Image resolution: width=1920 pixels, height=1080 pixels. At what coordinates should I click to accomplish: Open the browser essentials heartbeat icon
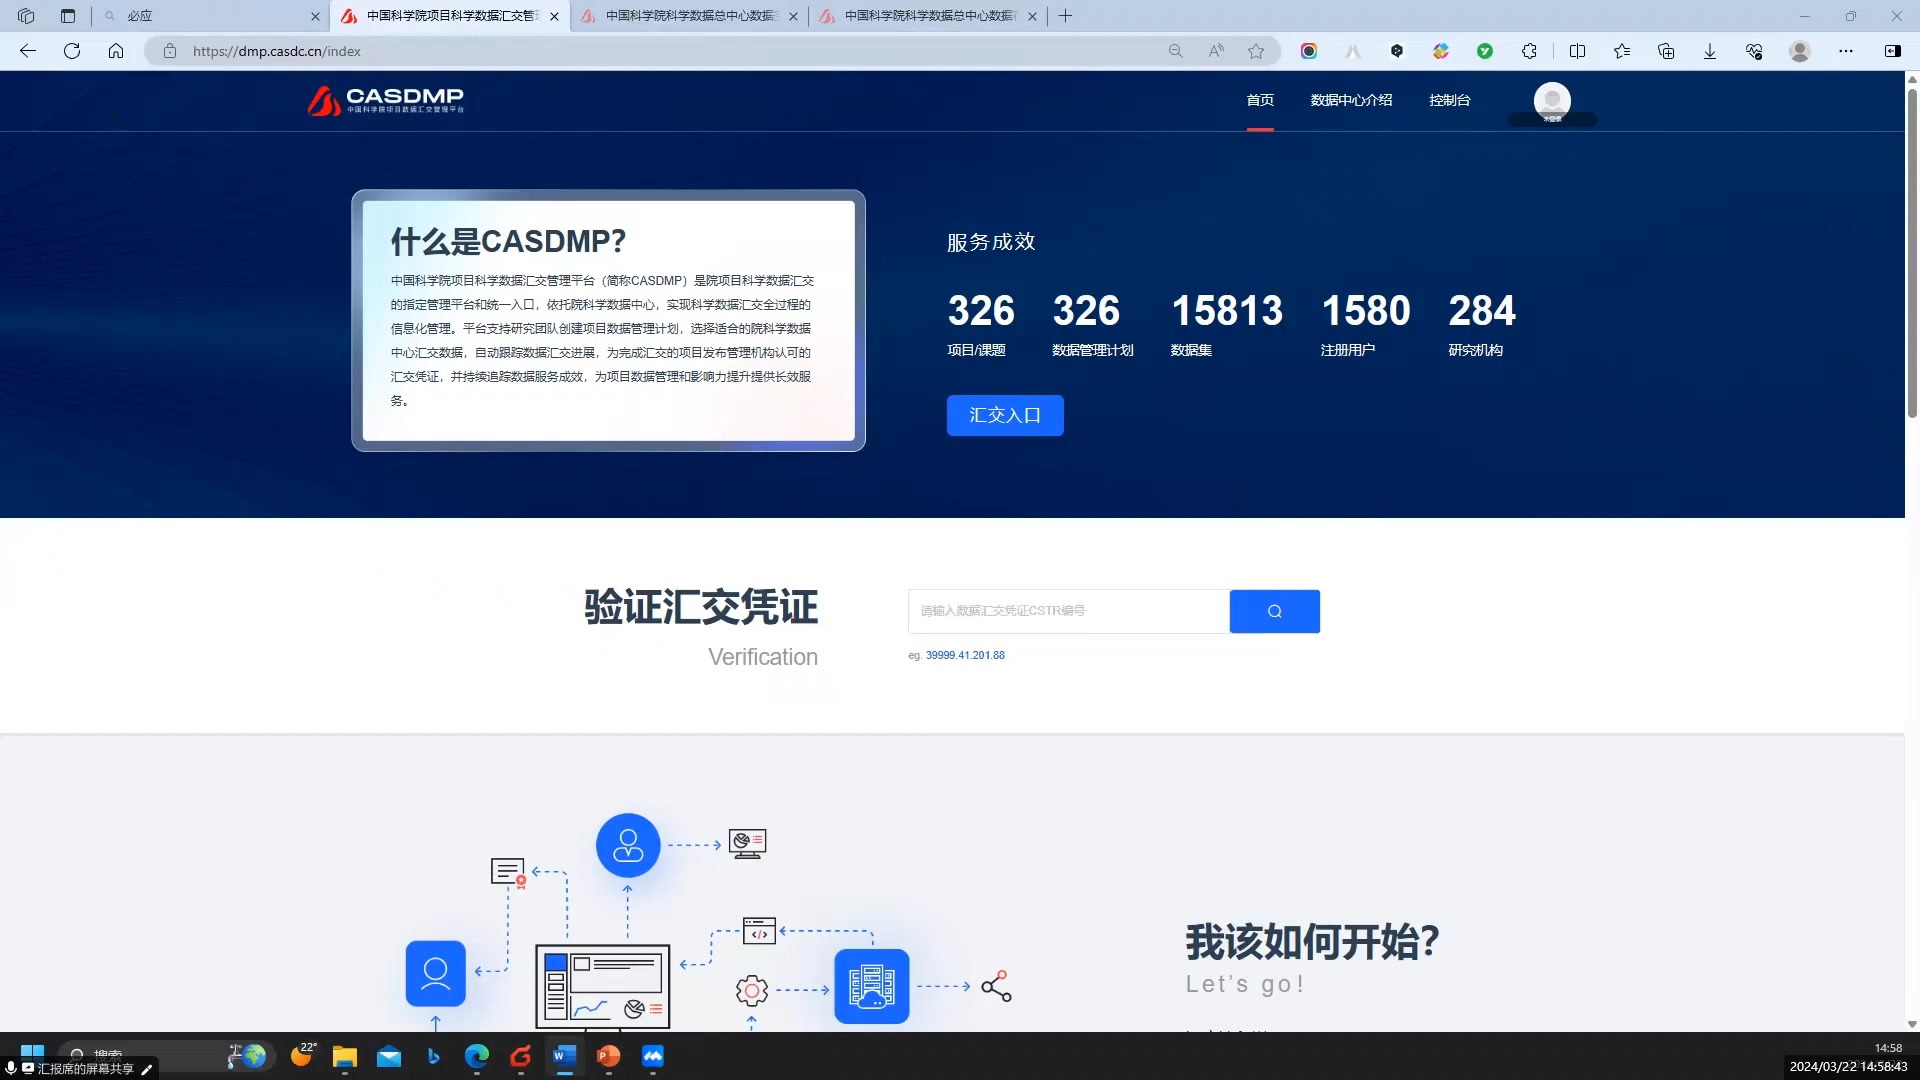tap(1754, 51)
